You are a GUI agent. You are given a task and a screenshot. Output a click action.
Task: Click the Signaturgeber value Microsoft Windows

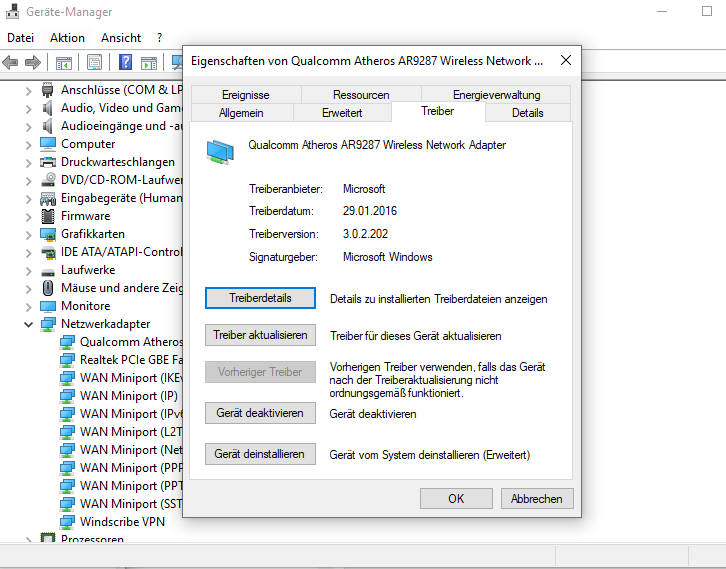(388, 257)
